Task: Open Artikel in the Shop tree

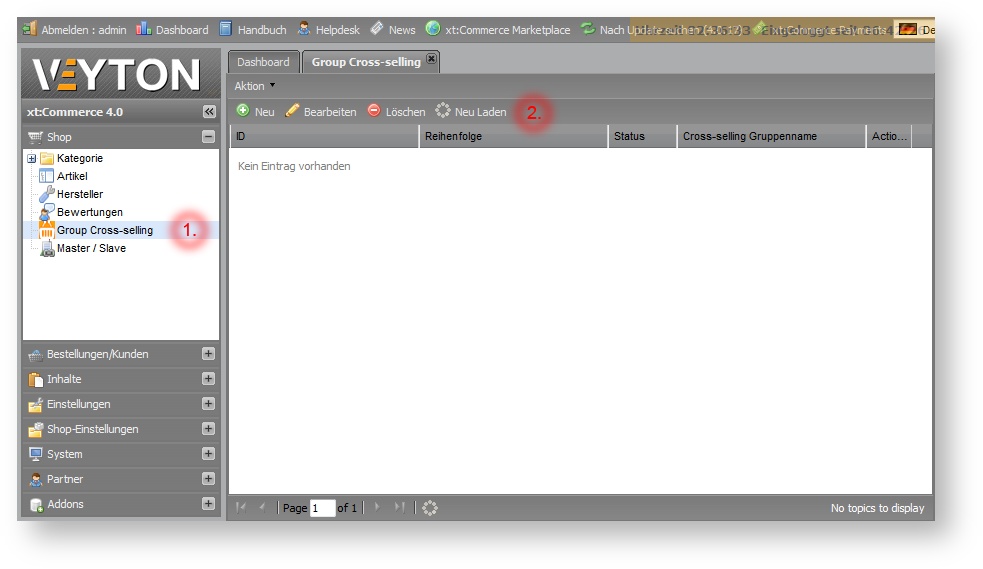Action: tap(72, 176)
